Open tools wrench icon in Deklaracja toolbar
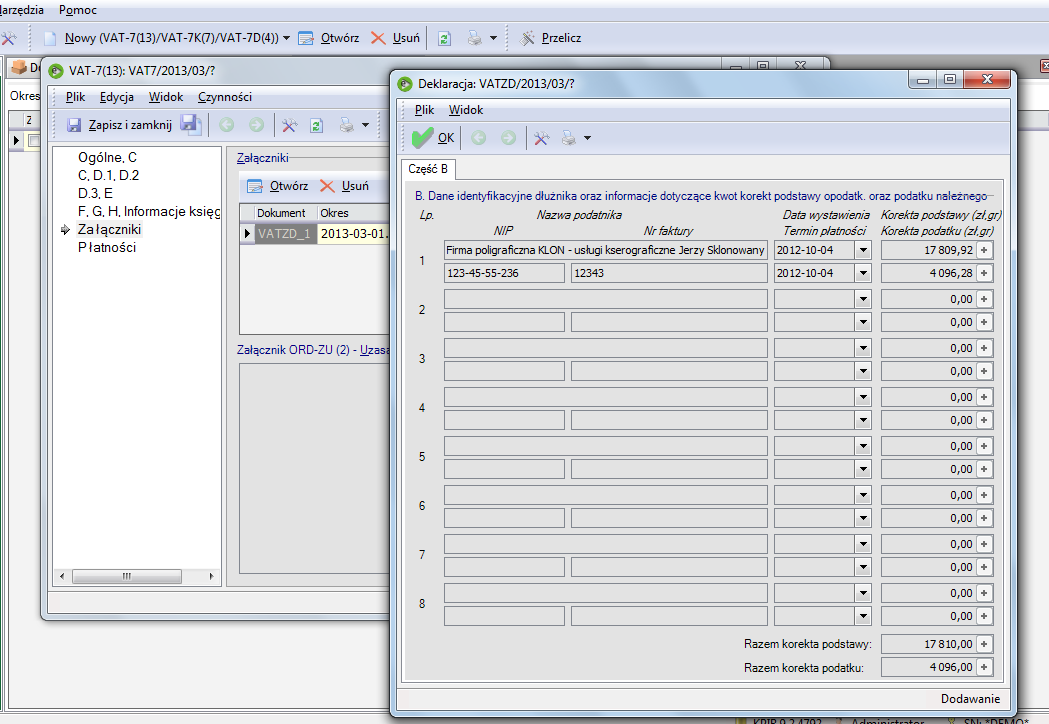This screenshot has height=724, width=1049. coord(541,139)
